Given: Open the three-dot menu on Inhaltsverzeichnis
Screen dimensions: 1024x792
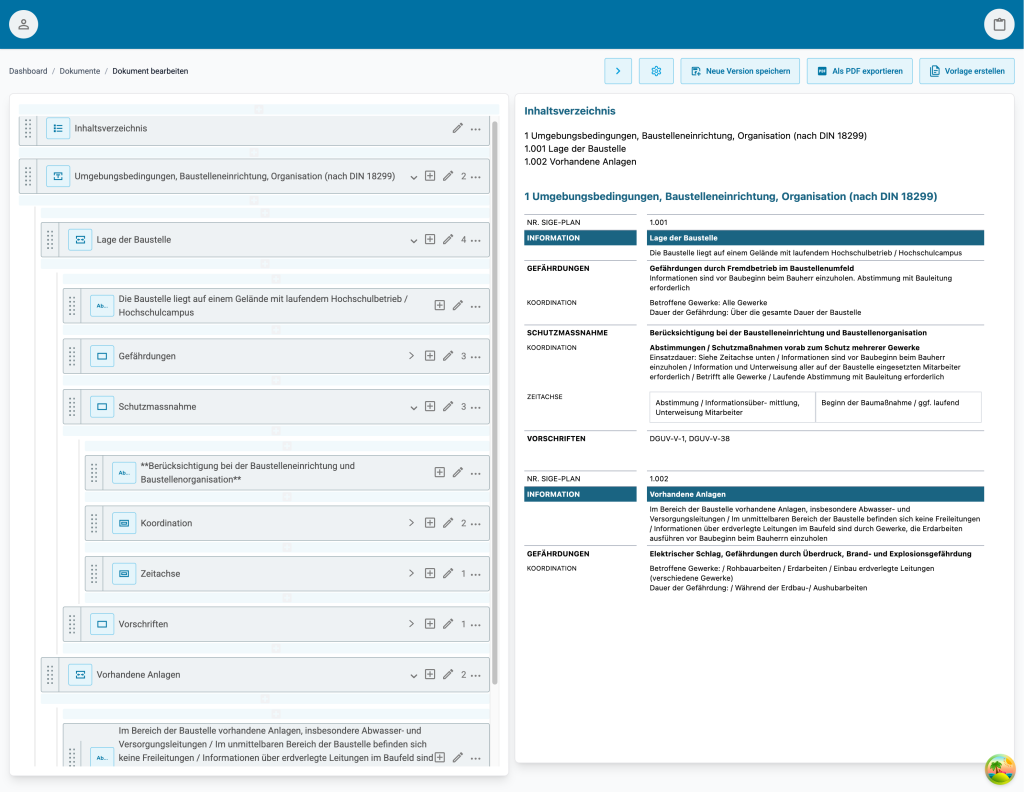Looking at the screenshot, I should click(475, 128).
